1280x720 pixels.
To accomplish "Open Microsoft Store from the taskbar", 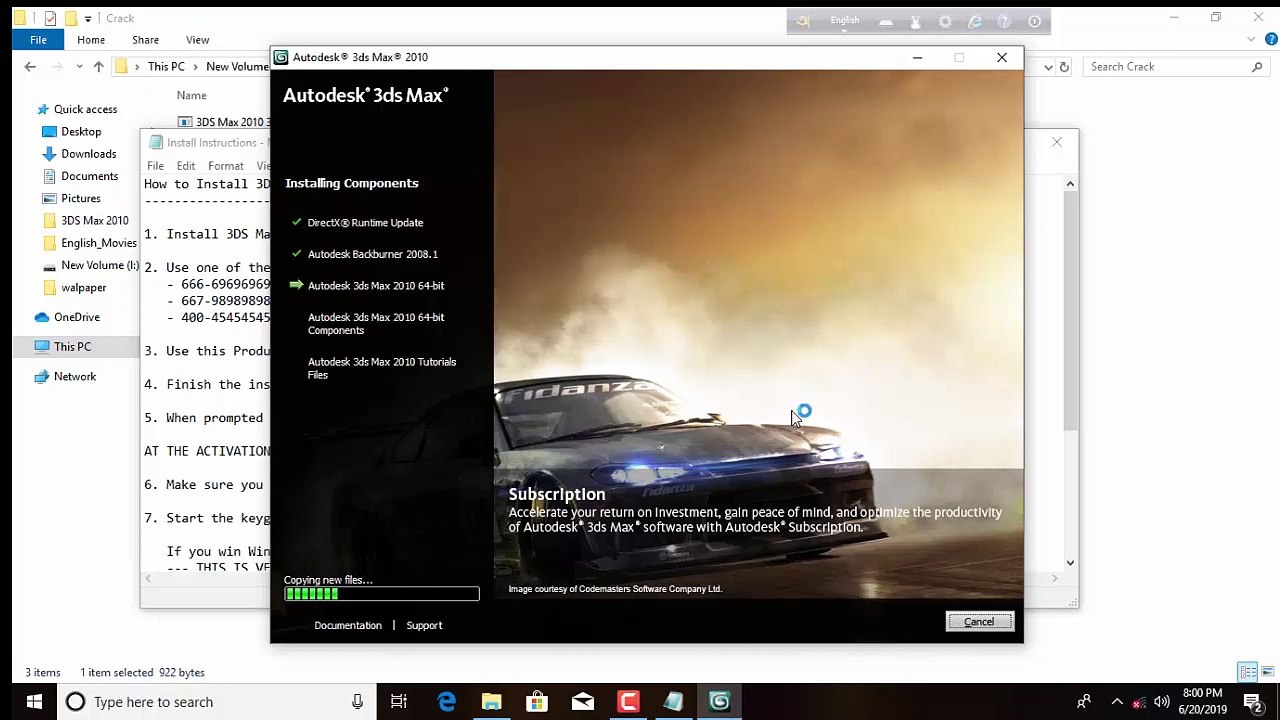I will coord(537,702).
